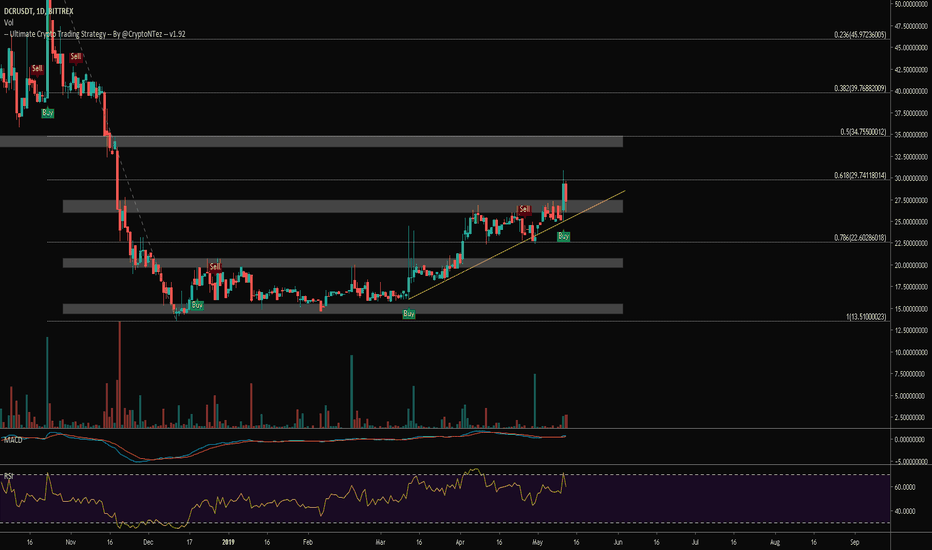Click the Sep date on time axis
This screenshot has width=932, height=550.
click(x=855, y=542)
